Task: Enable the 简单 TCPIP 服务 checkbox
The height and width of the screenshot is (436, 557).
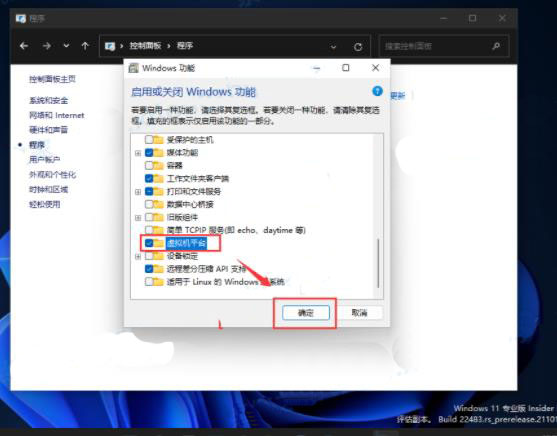Action: (x=149, y=230)
